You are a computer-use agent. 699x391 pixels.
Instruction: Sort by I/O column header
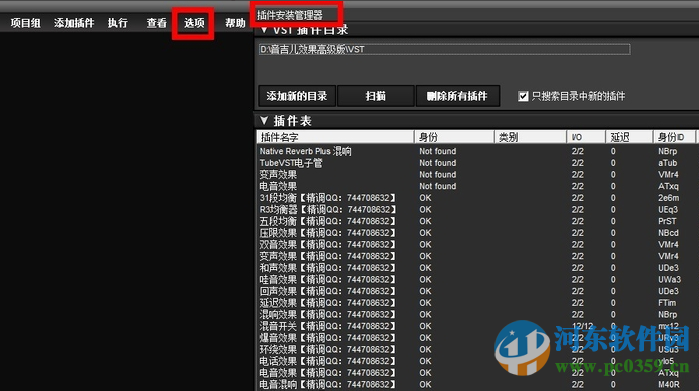pos(586,137)
